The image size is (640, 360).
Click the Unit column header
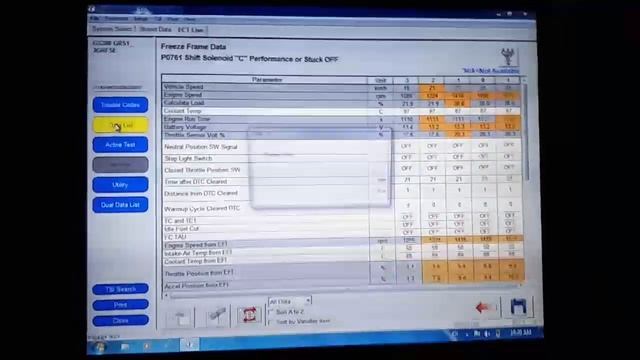pos(380,80)
